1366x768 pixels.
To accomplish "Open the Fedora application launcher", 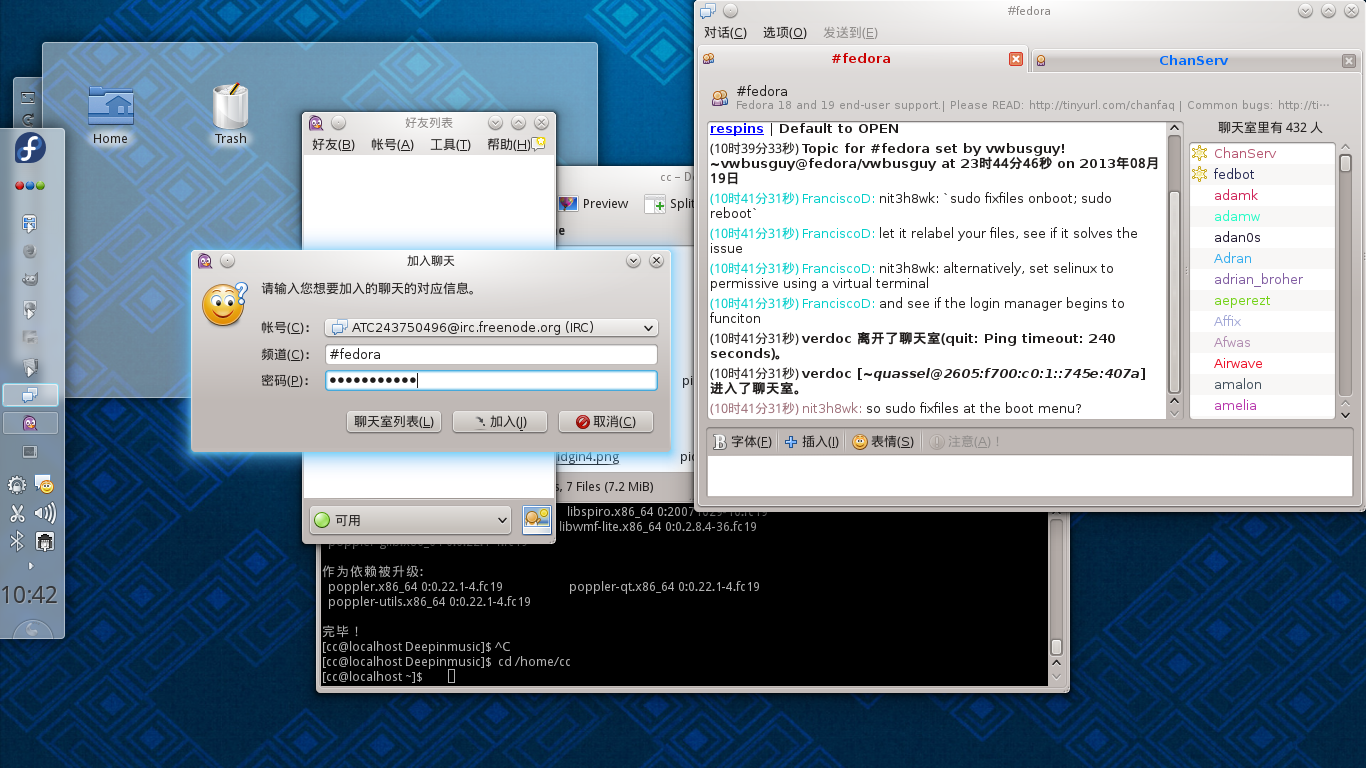I will tap(30, 149).
